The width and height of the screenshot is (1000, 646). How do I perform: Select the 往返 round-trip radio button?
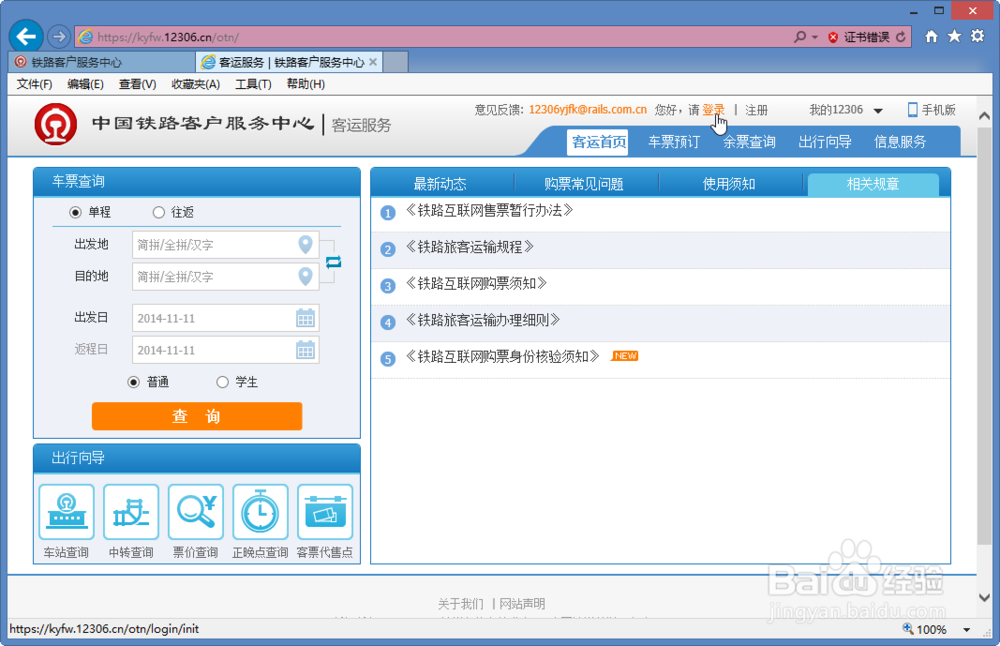(159, 212)
